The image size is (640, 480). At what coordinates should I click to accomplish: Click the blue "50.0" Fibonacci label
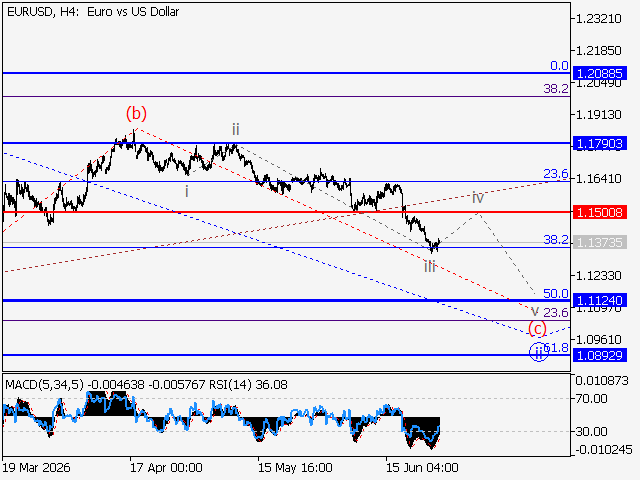pos(556,293)
